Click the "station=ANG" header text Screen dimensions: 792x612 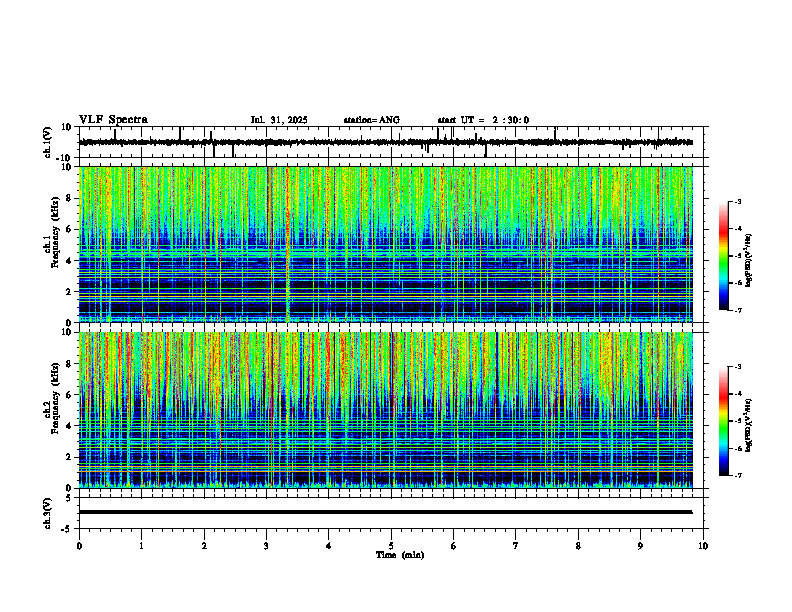pyautogui.click(x=372, y=120)
